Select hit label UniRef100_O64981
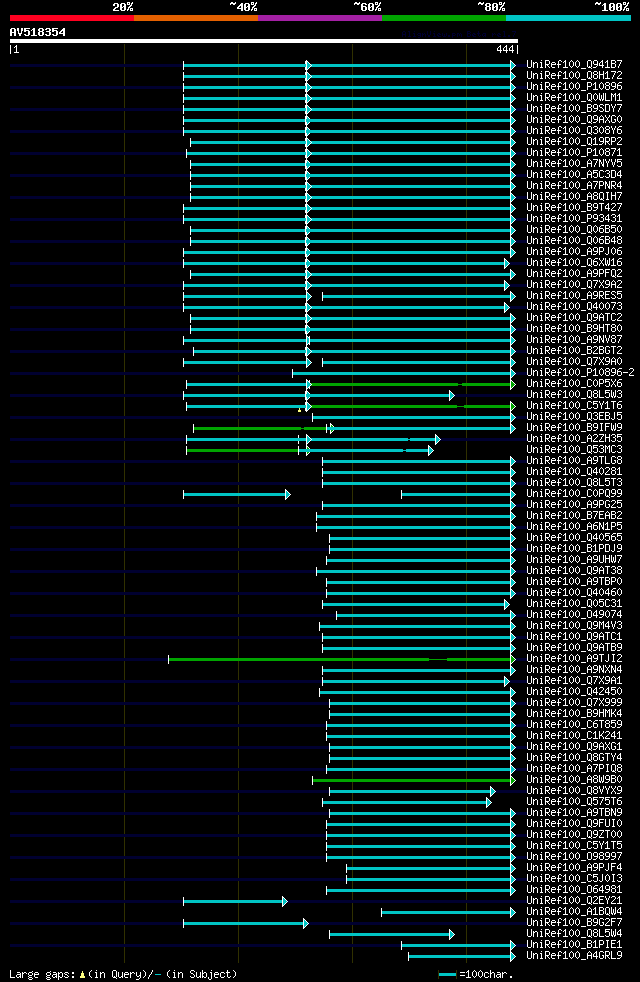 coord(574,889)
